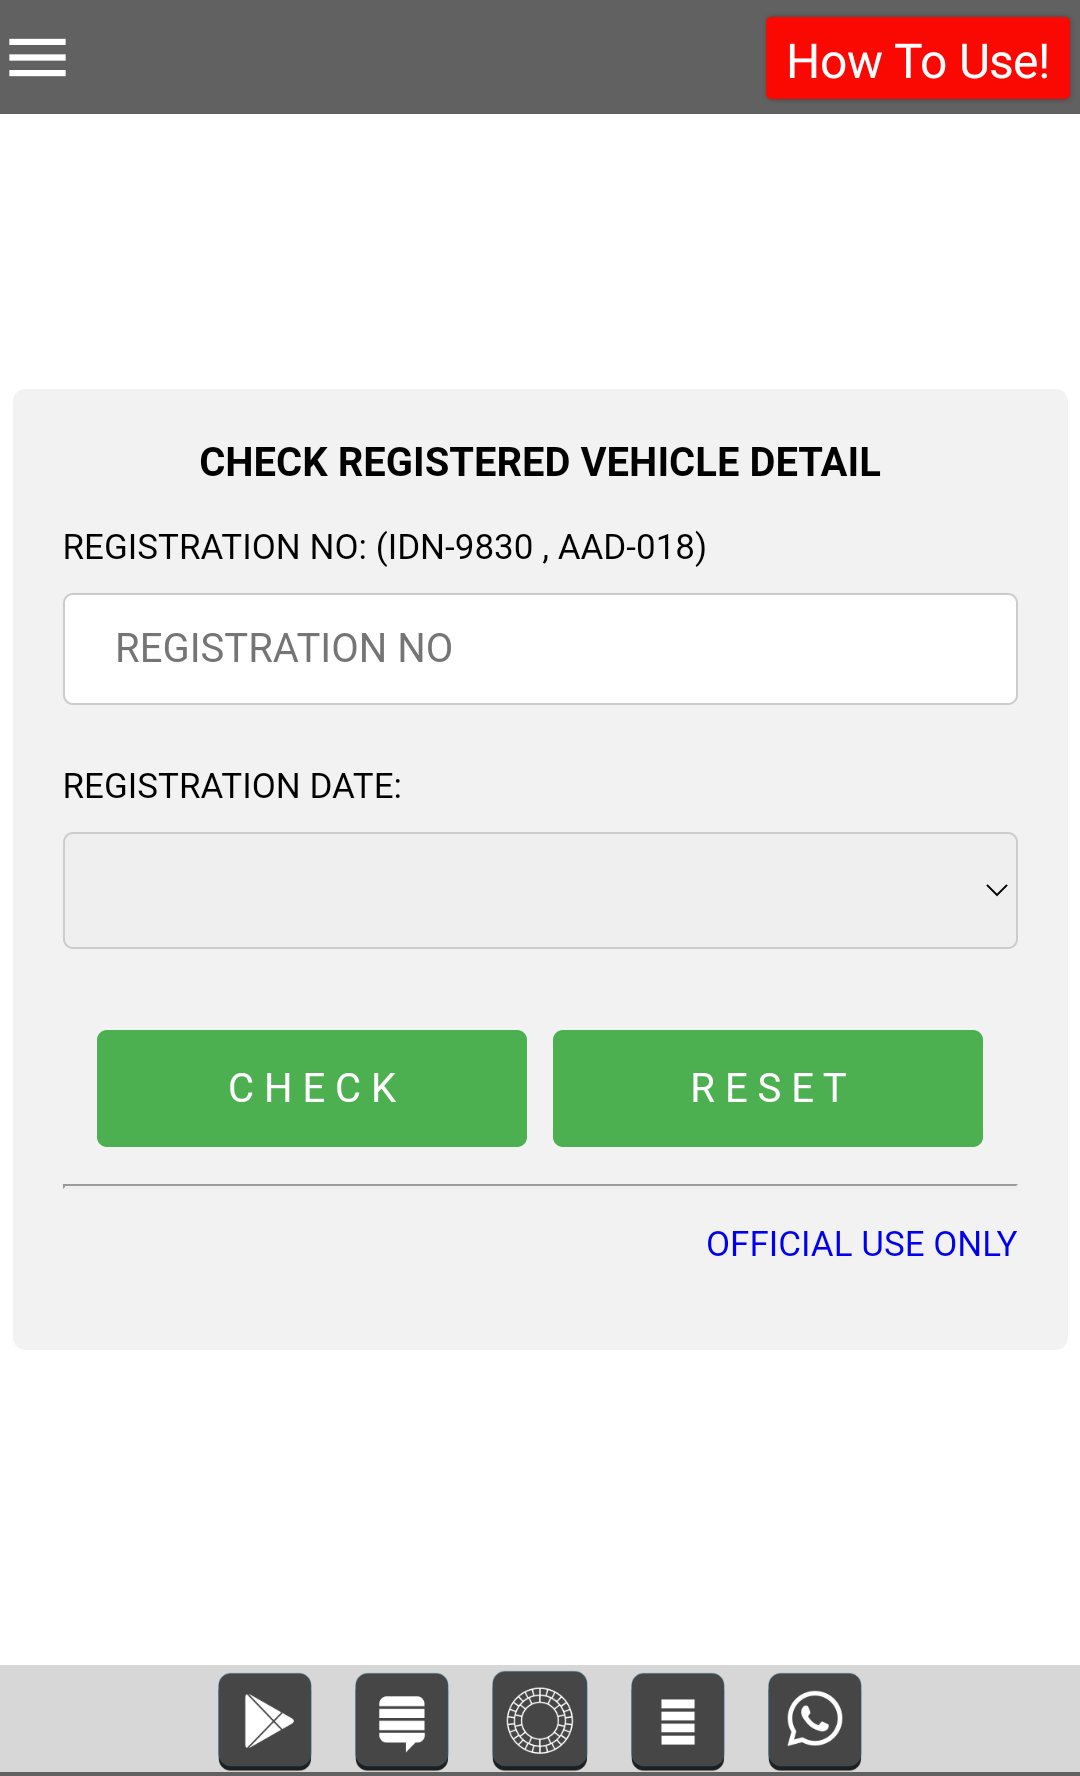Screen dimensions: 1080x1776
Task: Tap the stacked bars list icon
Action: tap(678, 1720)
